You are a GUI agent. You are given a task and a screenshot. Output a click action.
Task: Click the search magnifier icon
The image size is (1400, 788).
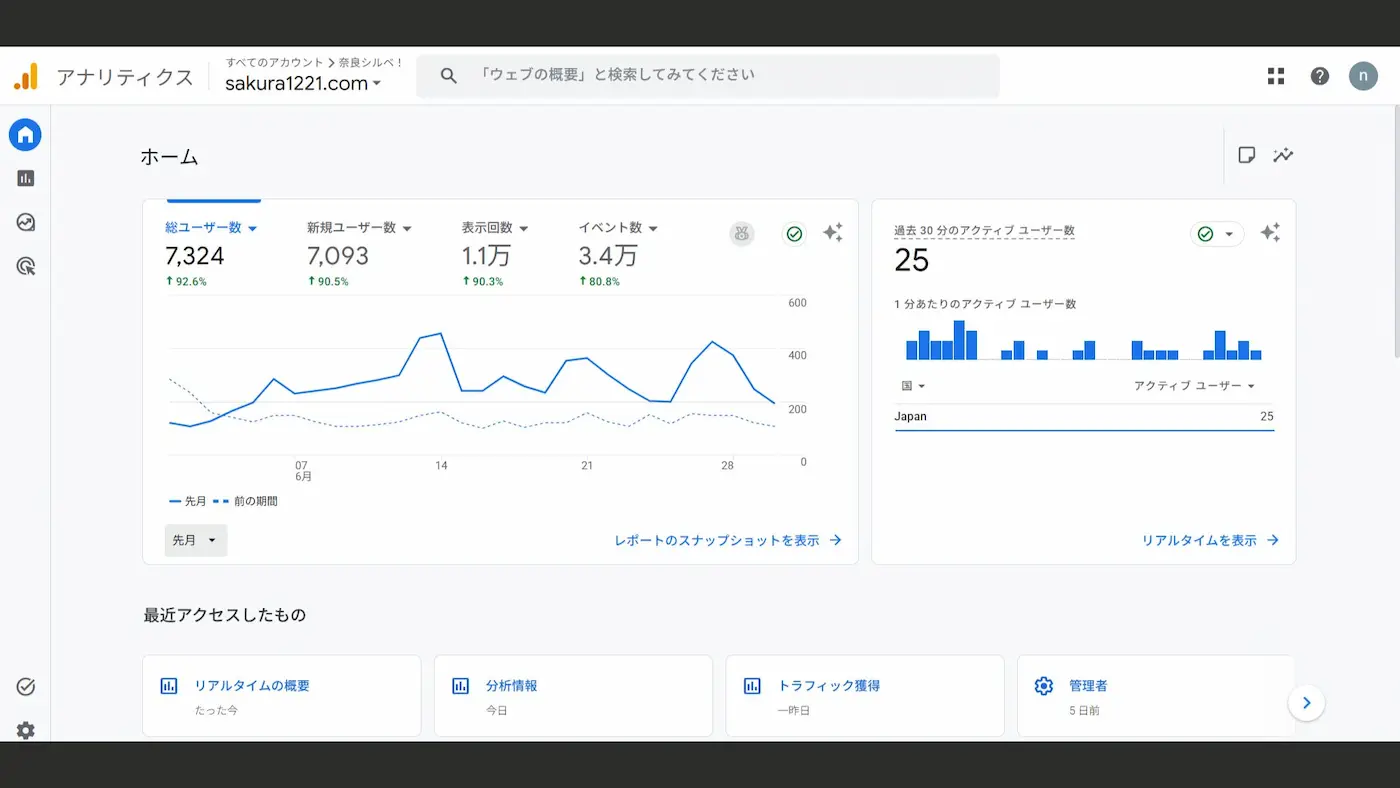(x=449, y=76)
